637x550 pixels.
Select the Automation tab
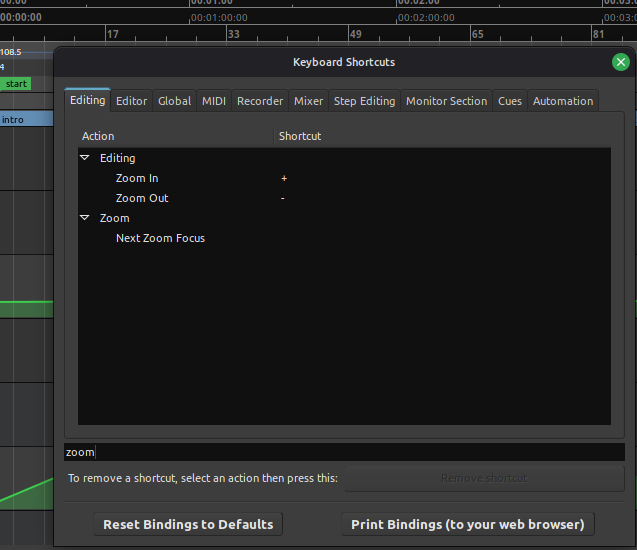[x=563, y=101]
